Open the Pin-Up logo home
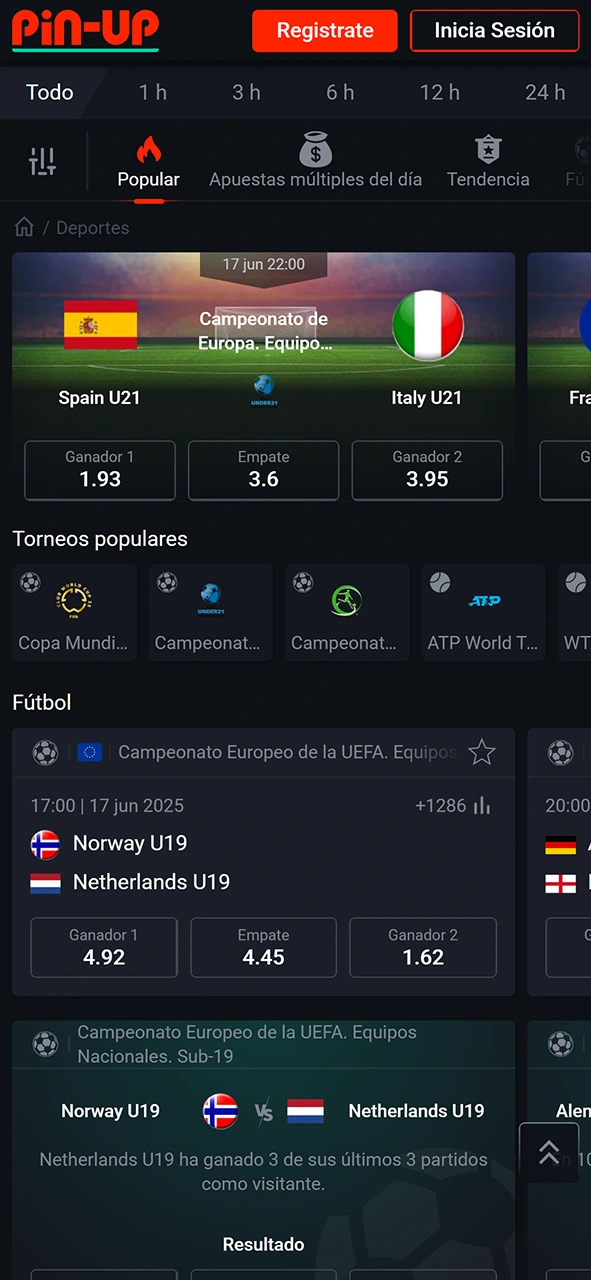The width and height of the screenshot is (591, 1280). (85, 31)
